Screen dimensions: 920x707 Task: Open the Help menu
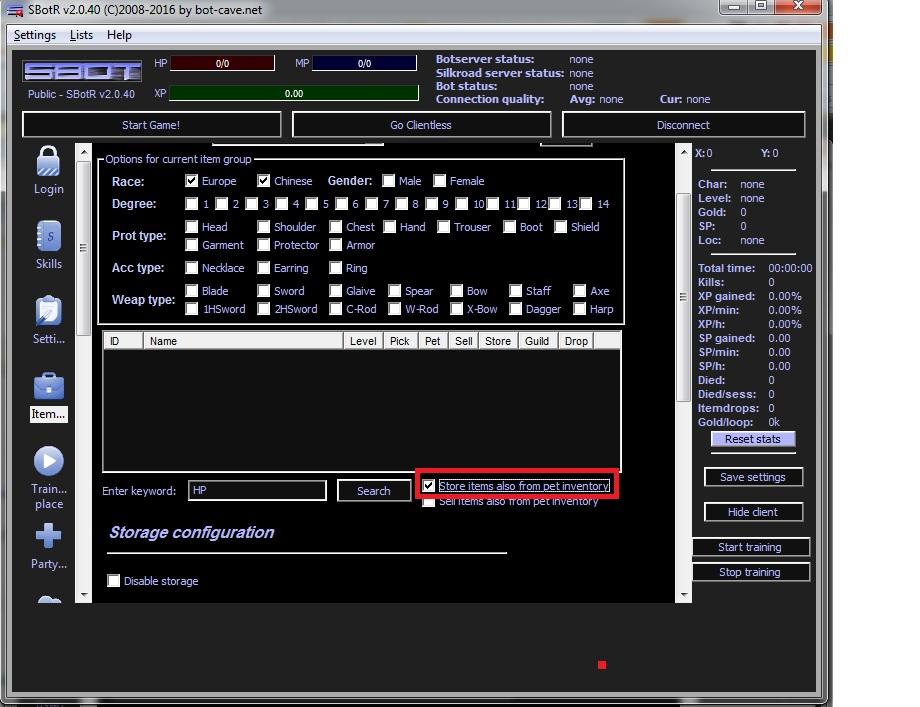pyautogui.click(x=119, y=35)
